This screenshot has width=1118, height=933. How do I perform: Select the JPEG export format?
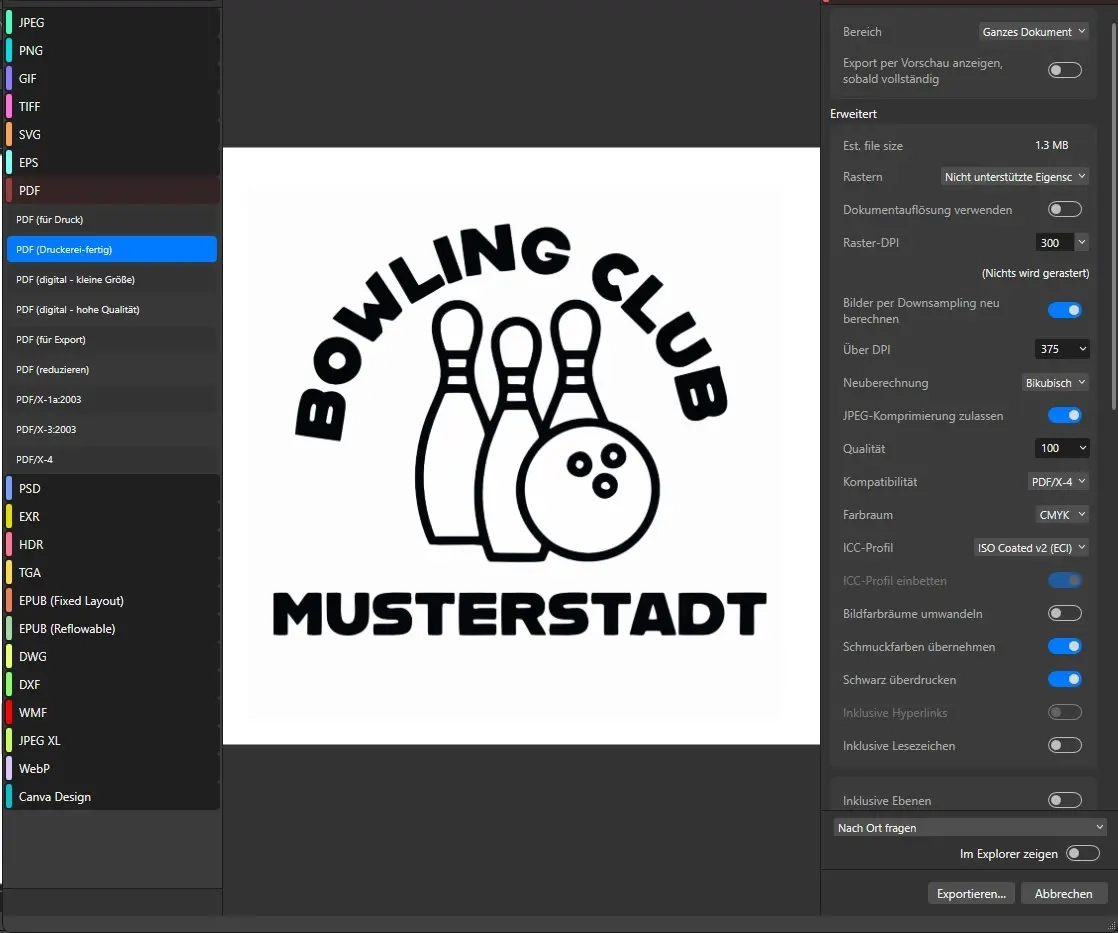click(x=112, y=23)
